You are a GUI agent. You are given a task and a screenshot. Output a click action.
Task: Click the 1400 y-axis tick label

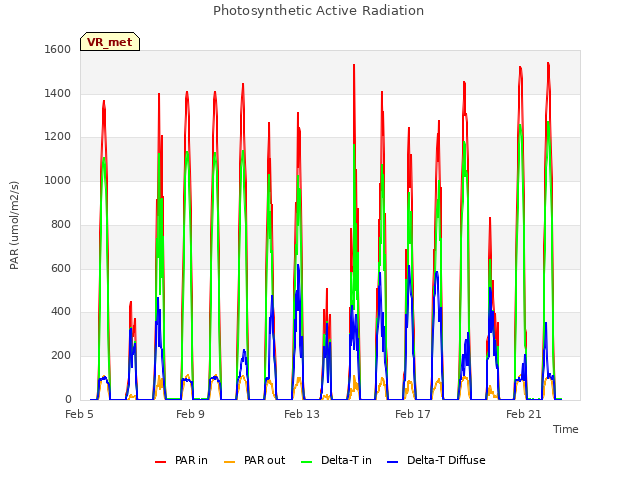click(x=58, y=93)
